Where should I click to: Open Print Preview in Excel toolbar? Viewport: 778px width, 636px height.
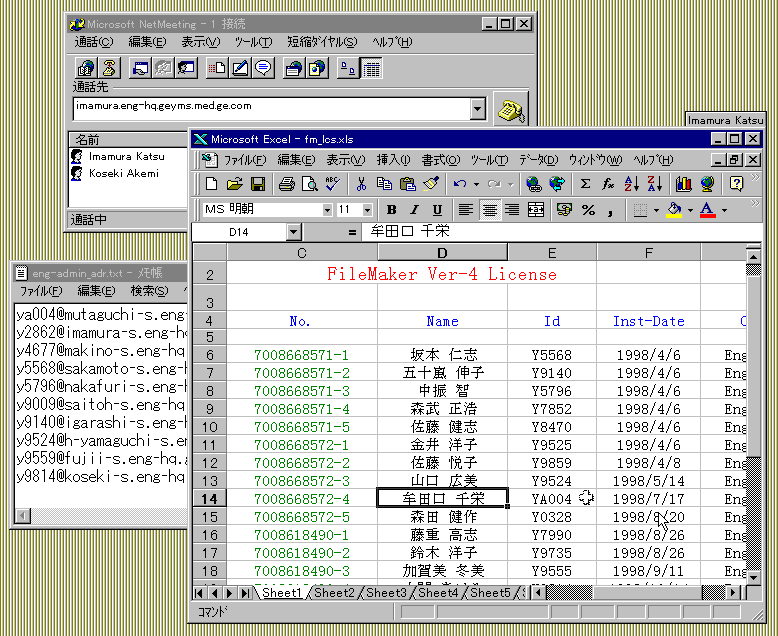click(310, 184)
